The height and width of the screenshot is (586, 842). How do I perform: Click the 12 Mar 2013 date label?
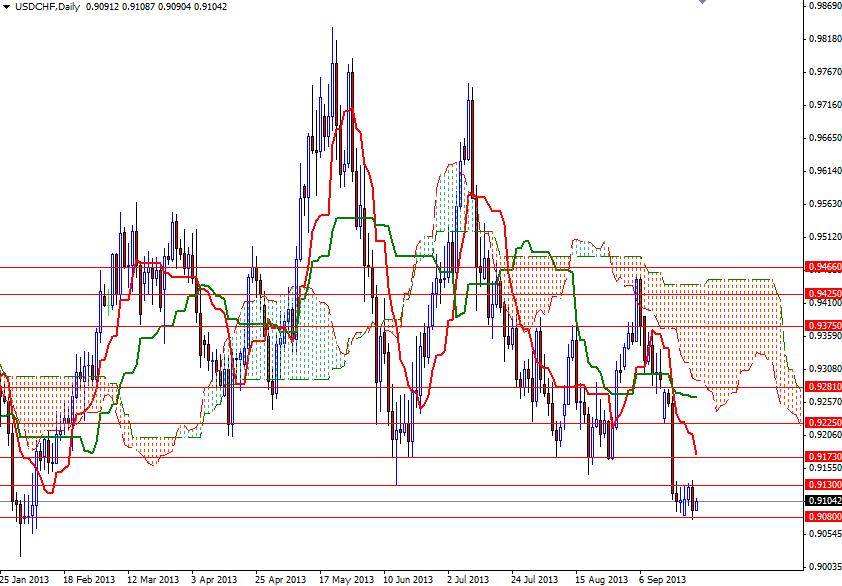coord(152,579)
